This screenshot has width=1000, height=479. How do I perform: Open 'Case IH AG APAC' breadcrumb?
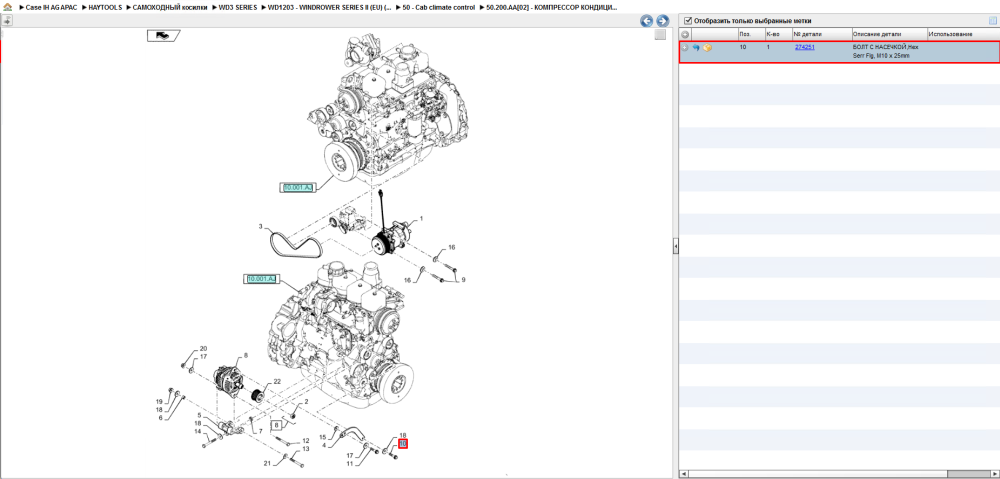51,8
